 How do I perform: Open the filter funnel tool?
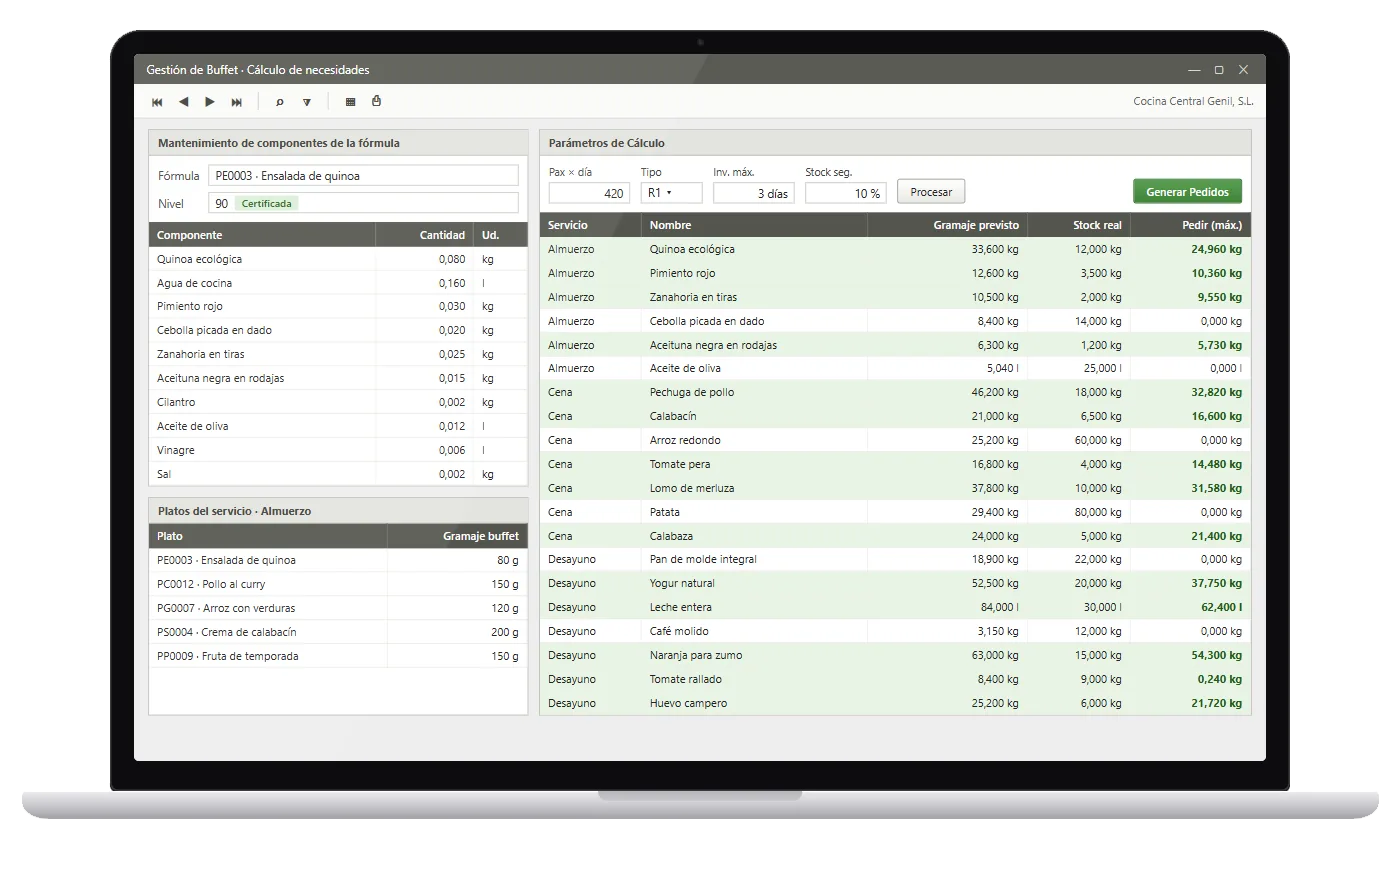point(306,102)
